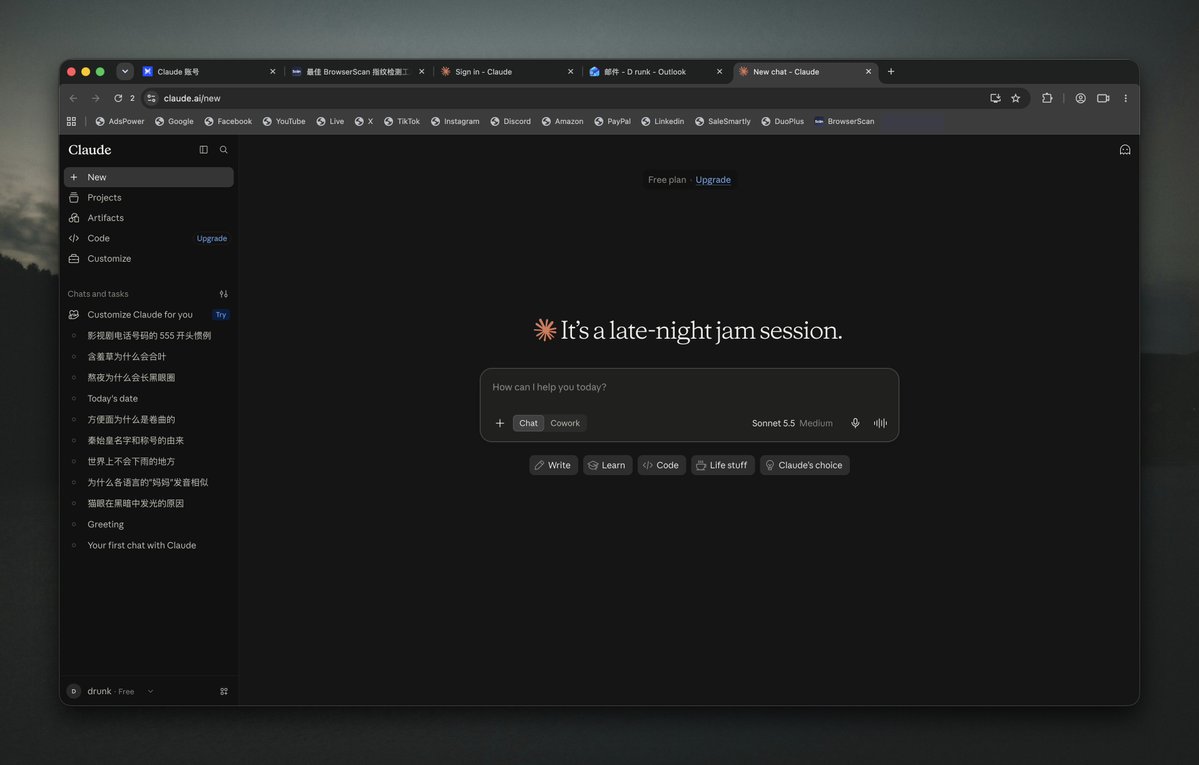Viewport: 1199px width, 765px height.
Task: Choose the Life stuff suggestion chip
Action: click(723, 465)
